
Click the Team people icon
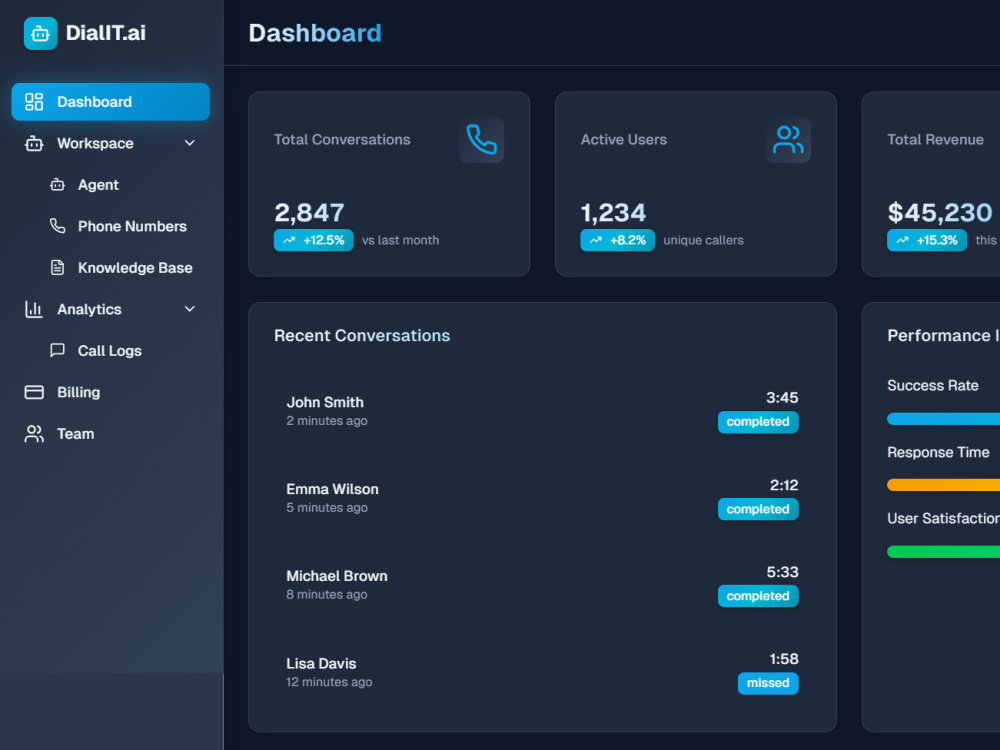[x=34, y=434]
